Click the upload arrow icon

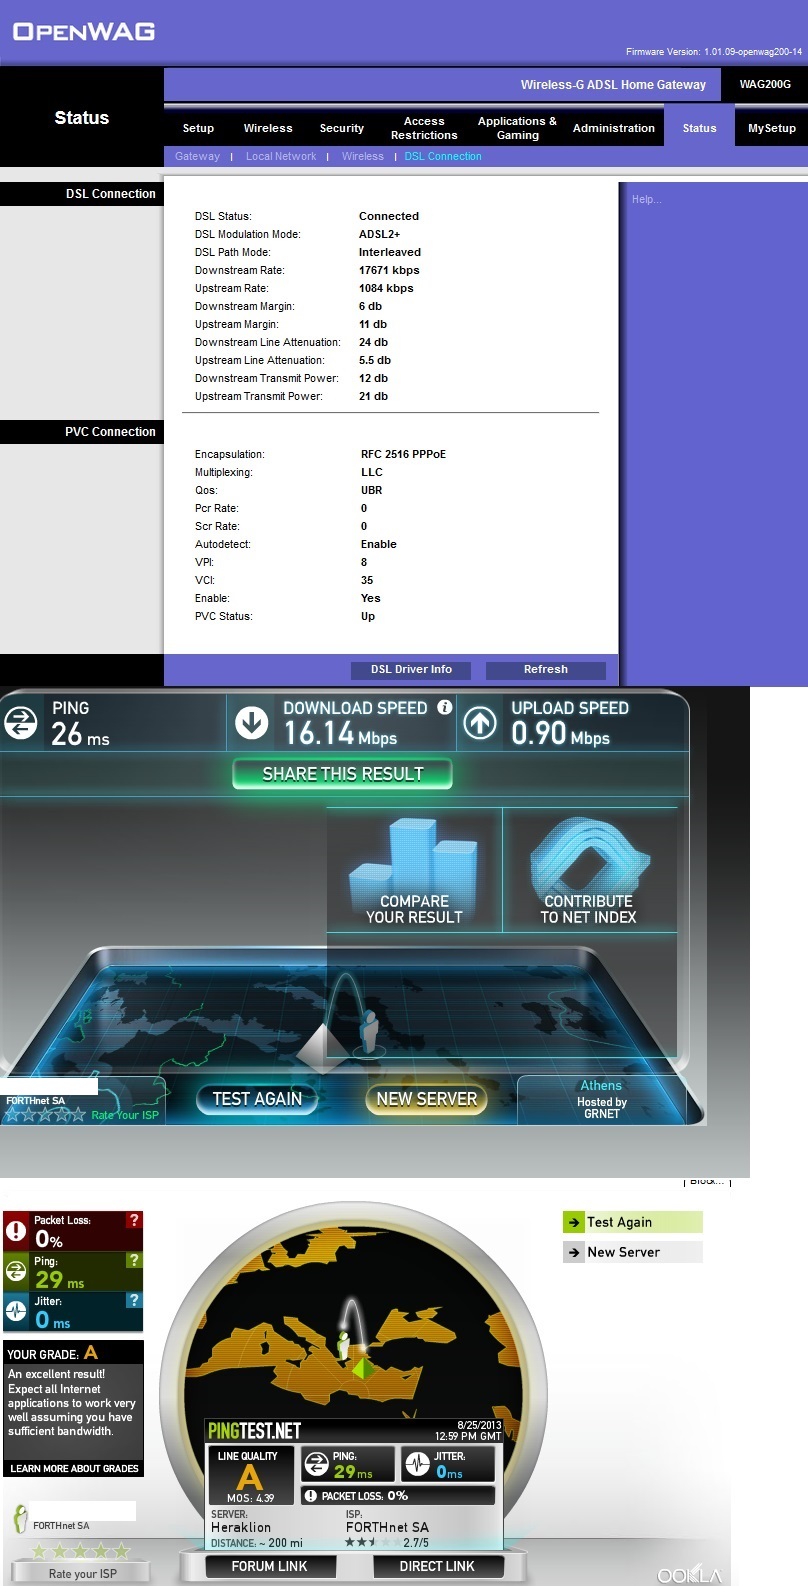[480, 723]
